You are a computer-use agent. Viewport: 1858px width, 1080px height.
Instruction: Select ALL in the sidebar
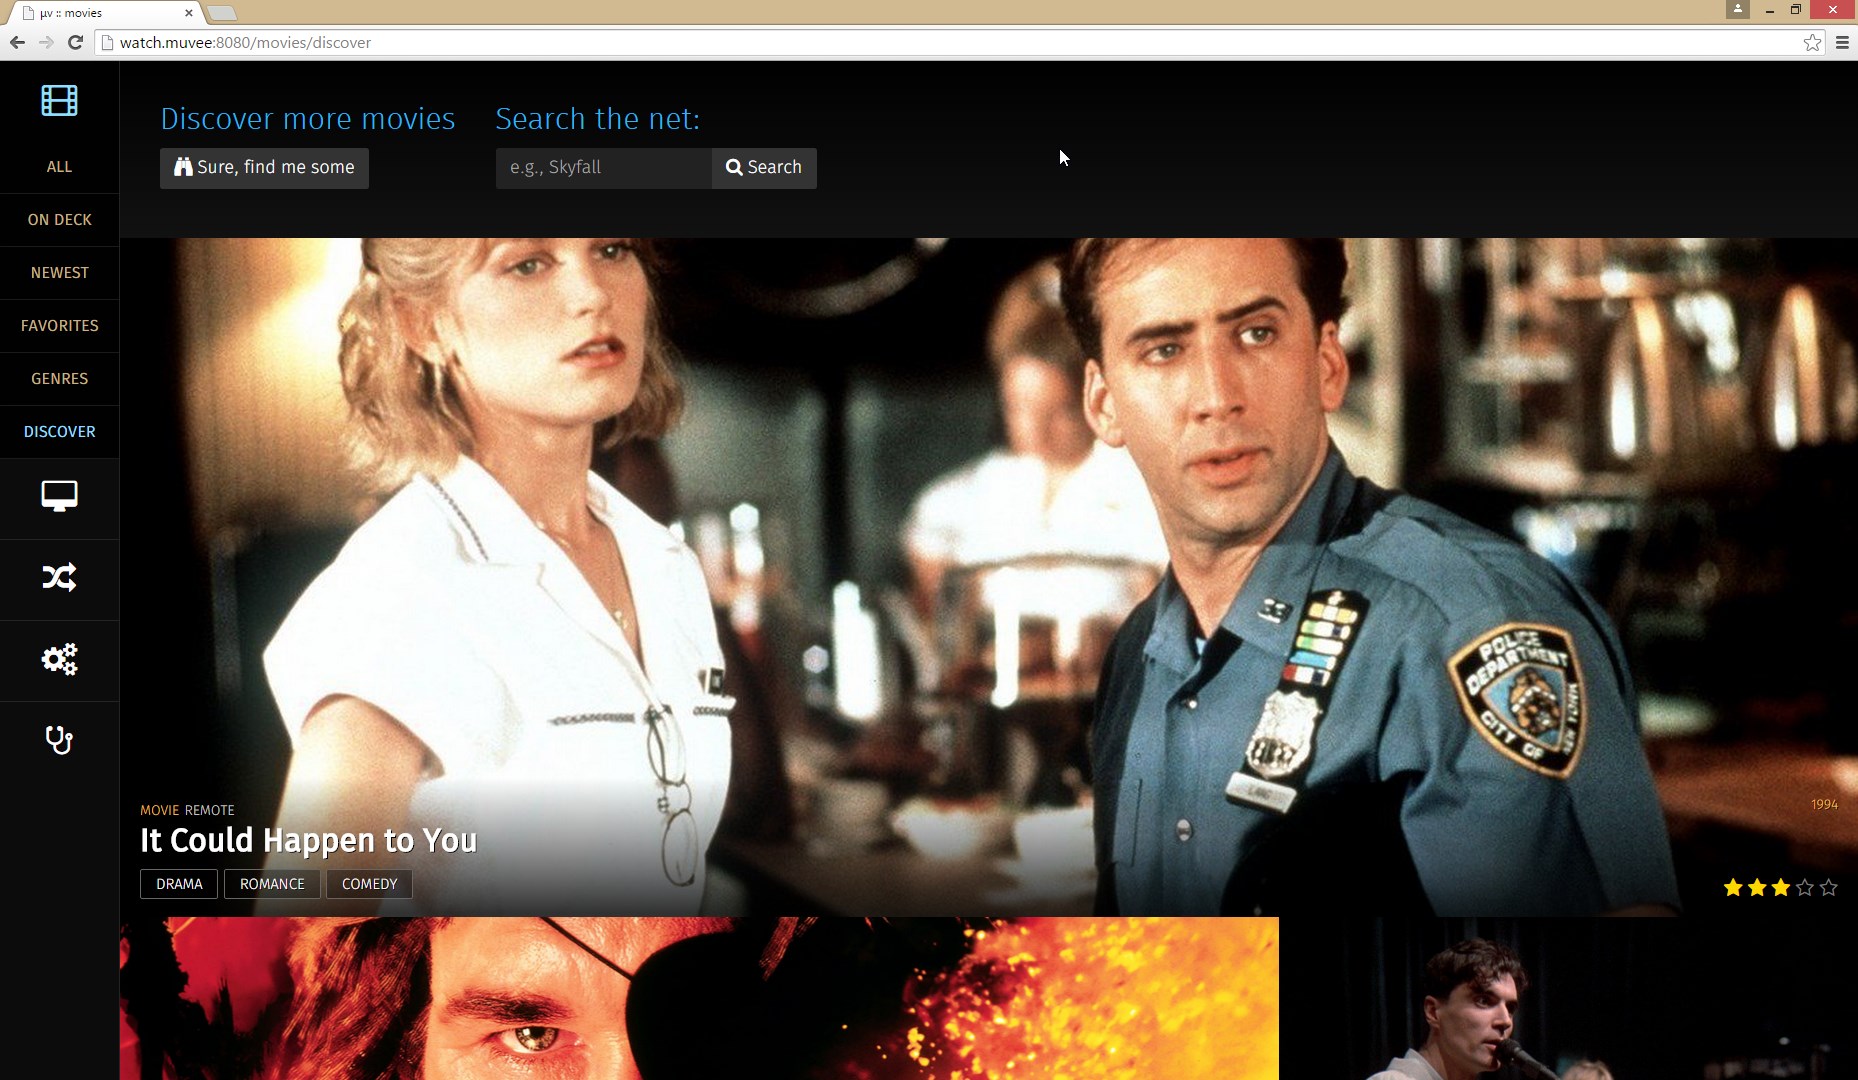[x=59, y=167]
